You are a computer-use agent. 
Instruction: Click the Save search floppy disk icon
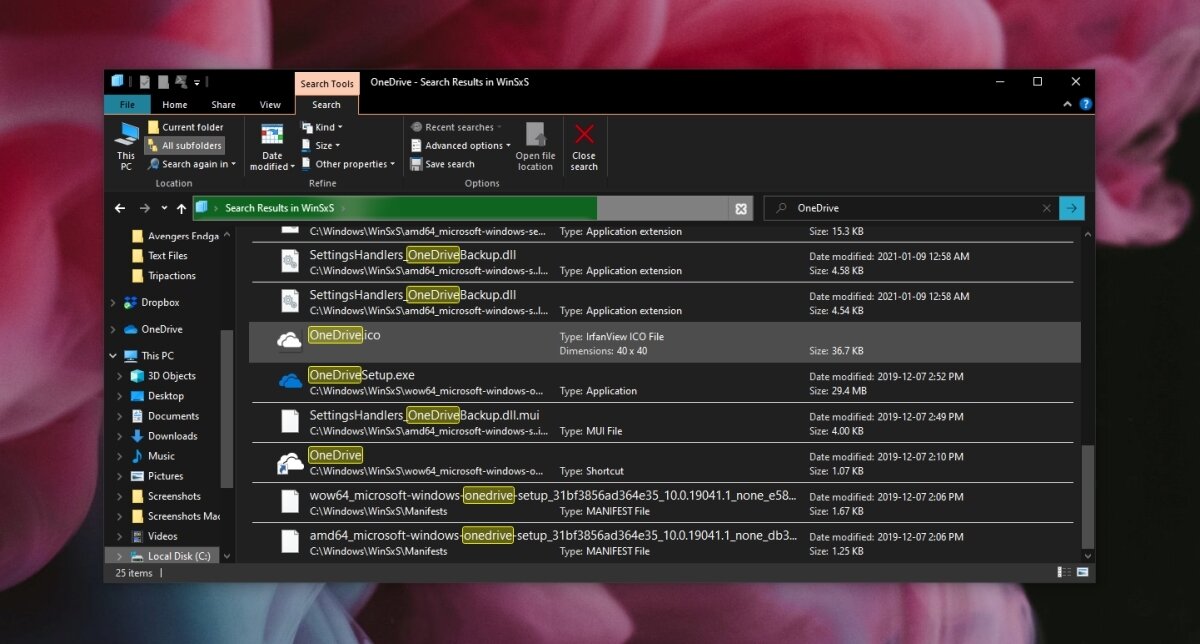[x=415, y=164]
